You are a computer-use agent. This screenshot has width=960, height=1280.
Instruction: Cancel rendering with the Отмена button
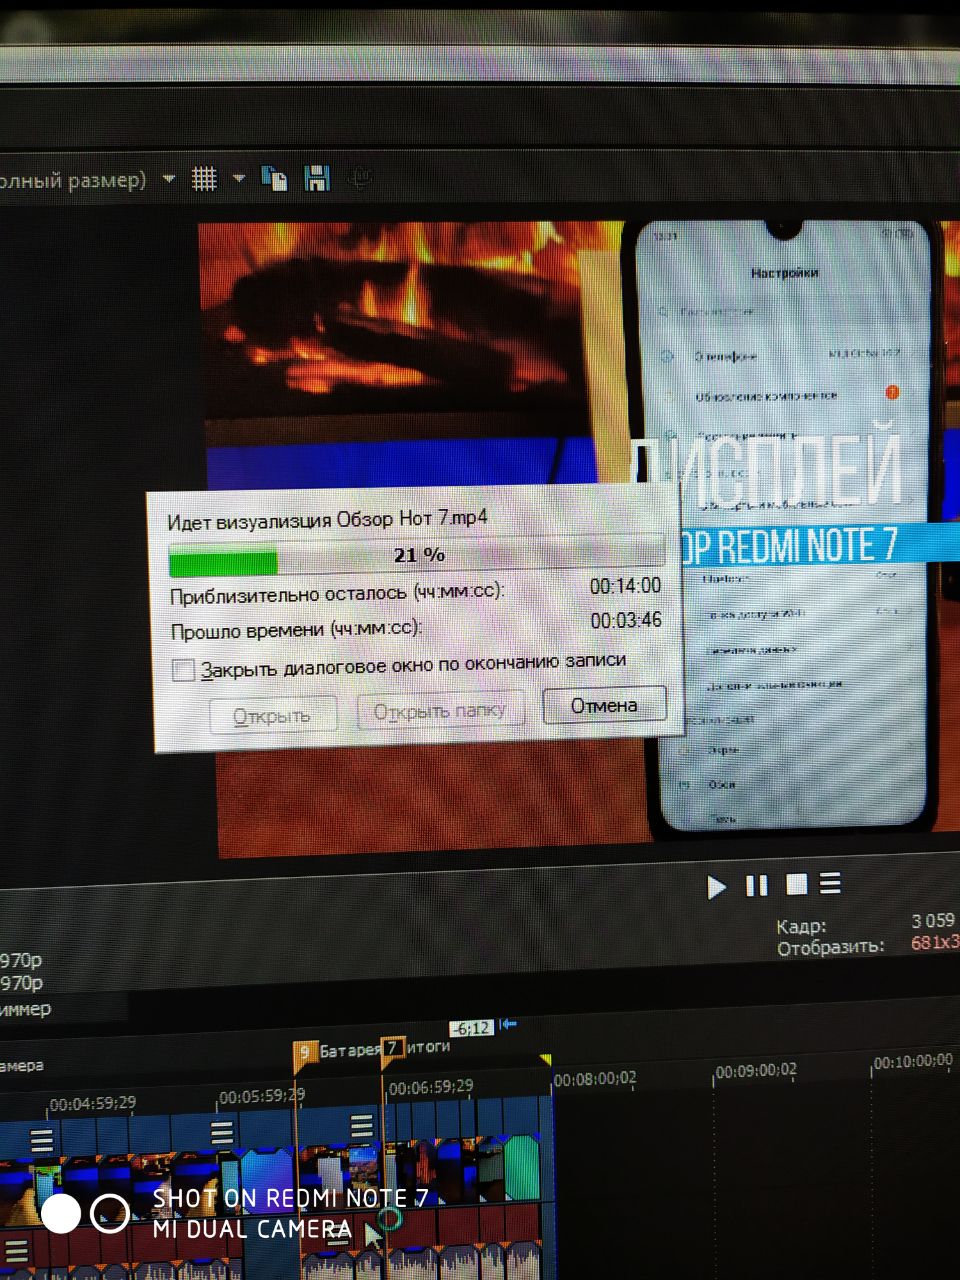pos(604,705)
